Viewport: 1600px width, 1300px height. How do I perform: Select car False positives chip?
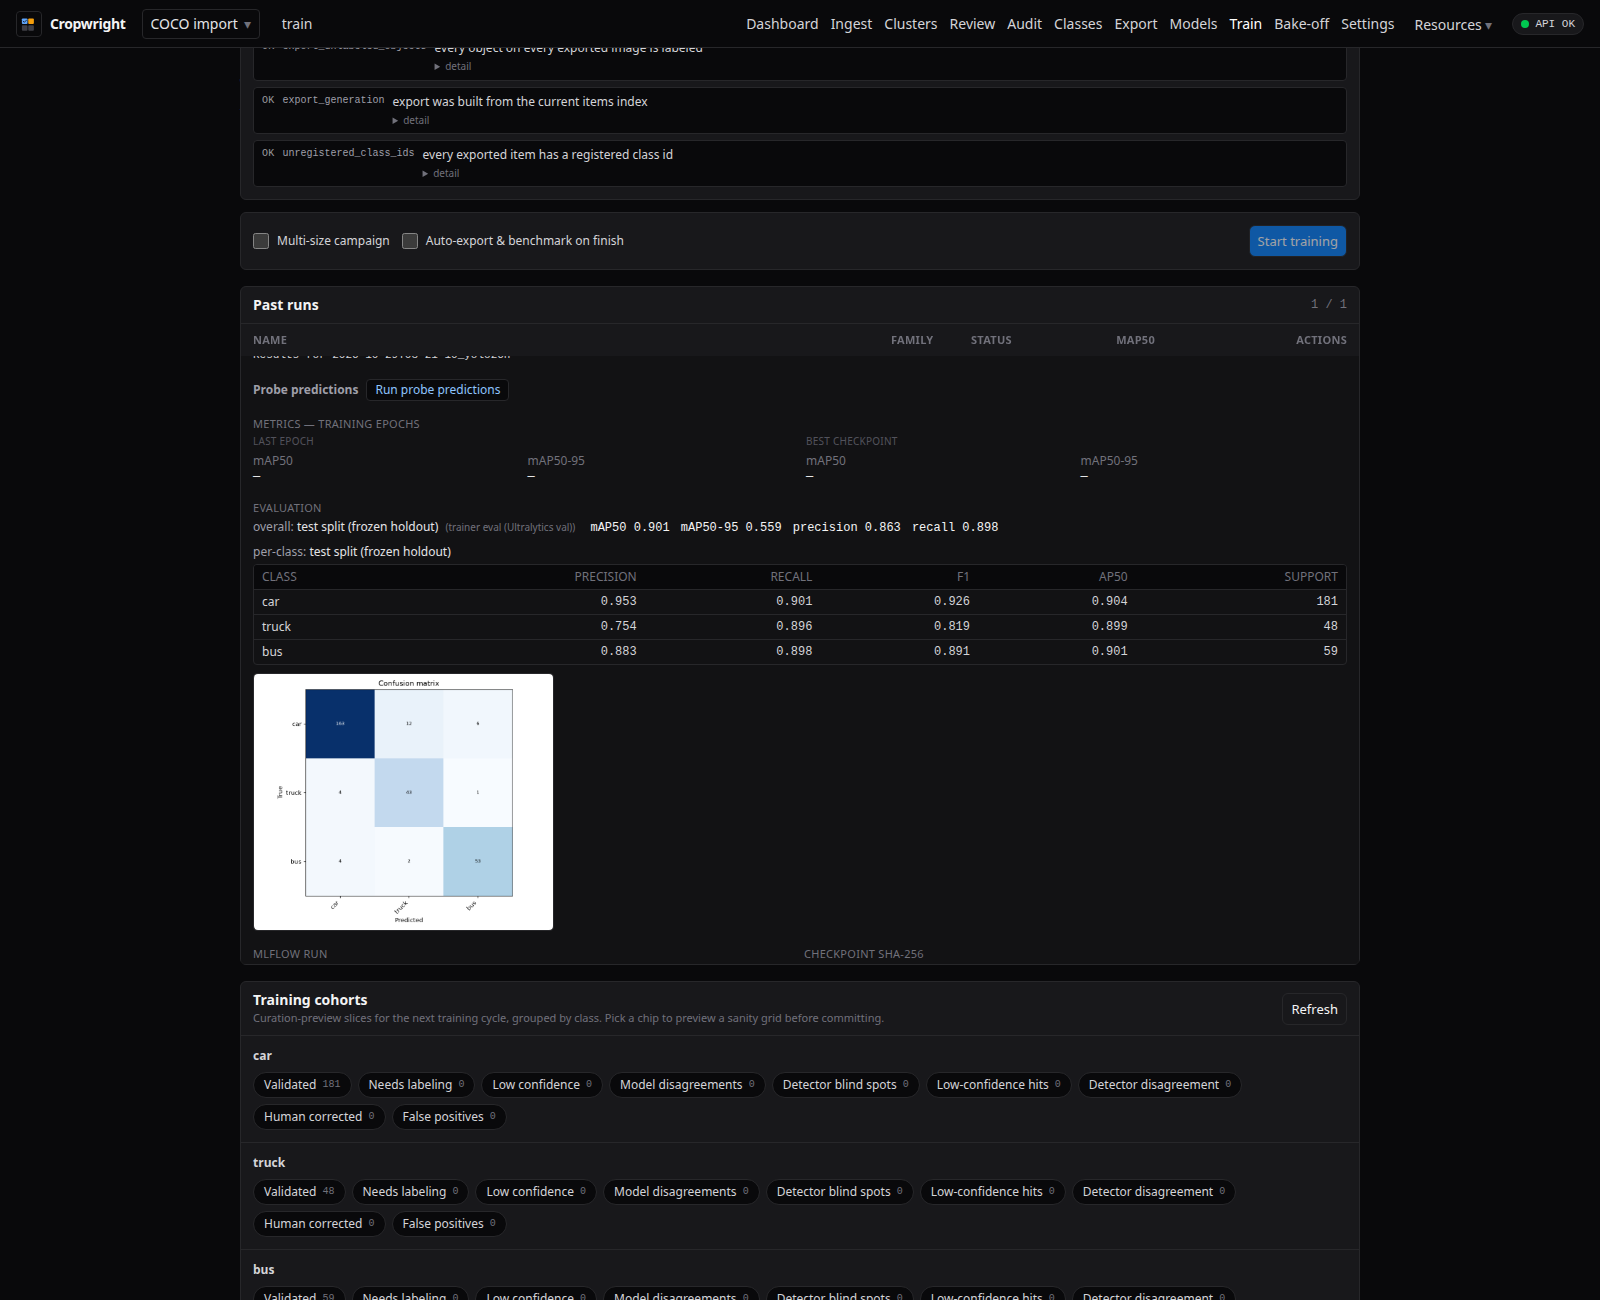tap(449, 1117)
